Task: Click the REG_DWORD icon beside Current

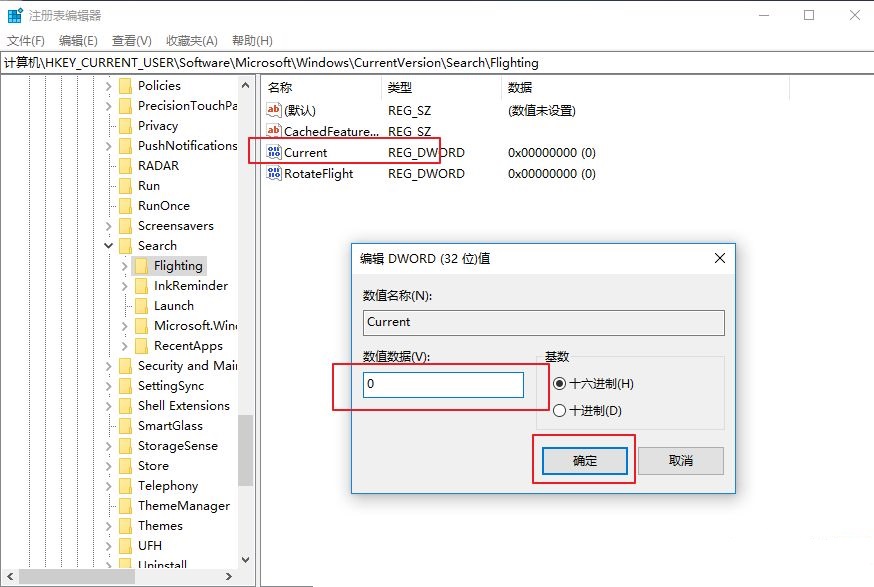Action: [273, 152]
